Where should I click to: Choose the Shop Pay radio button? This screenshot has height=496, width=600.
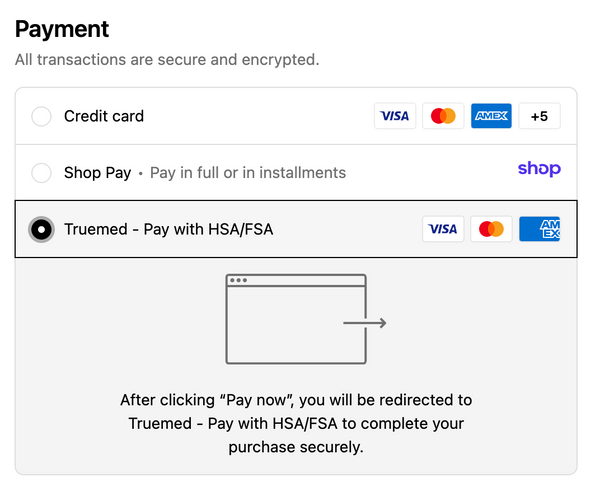click(41, 172)
